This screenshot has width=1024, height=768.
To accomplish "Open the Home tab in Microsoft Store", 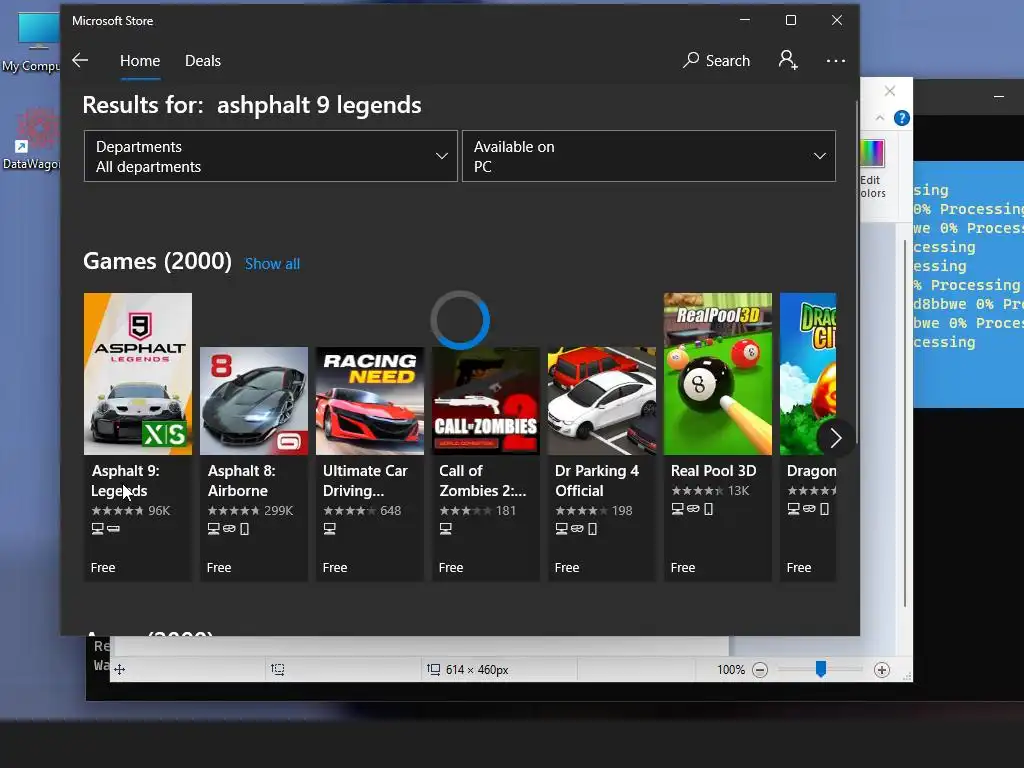I will coord(140,61).
